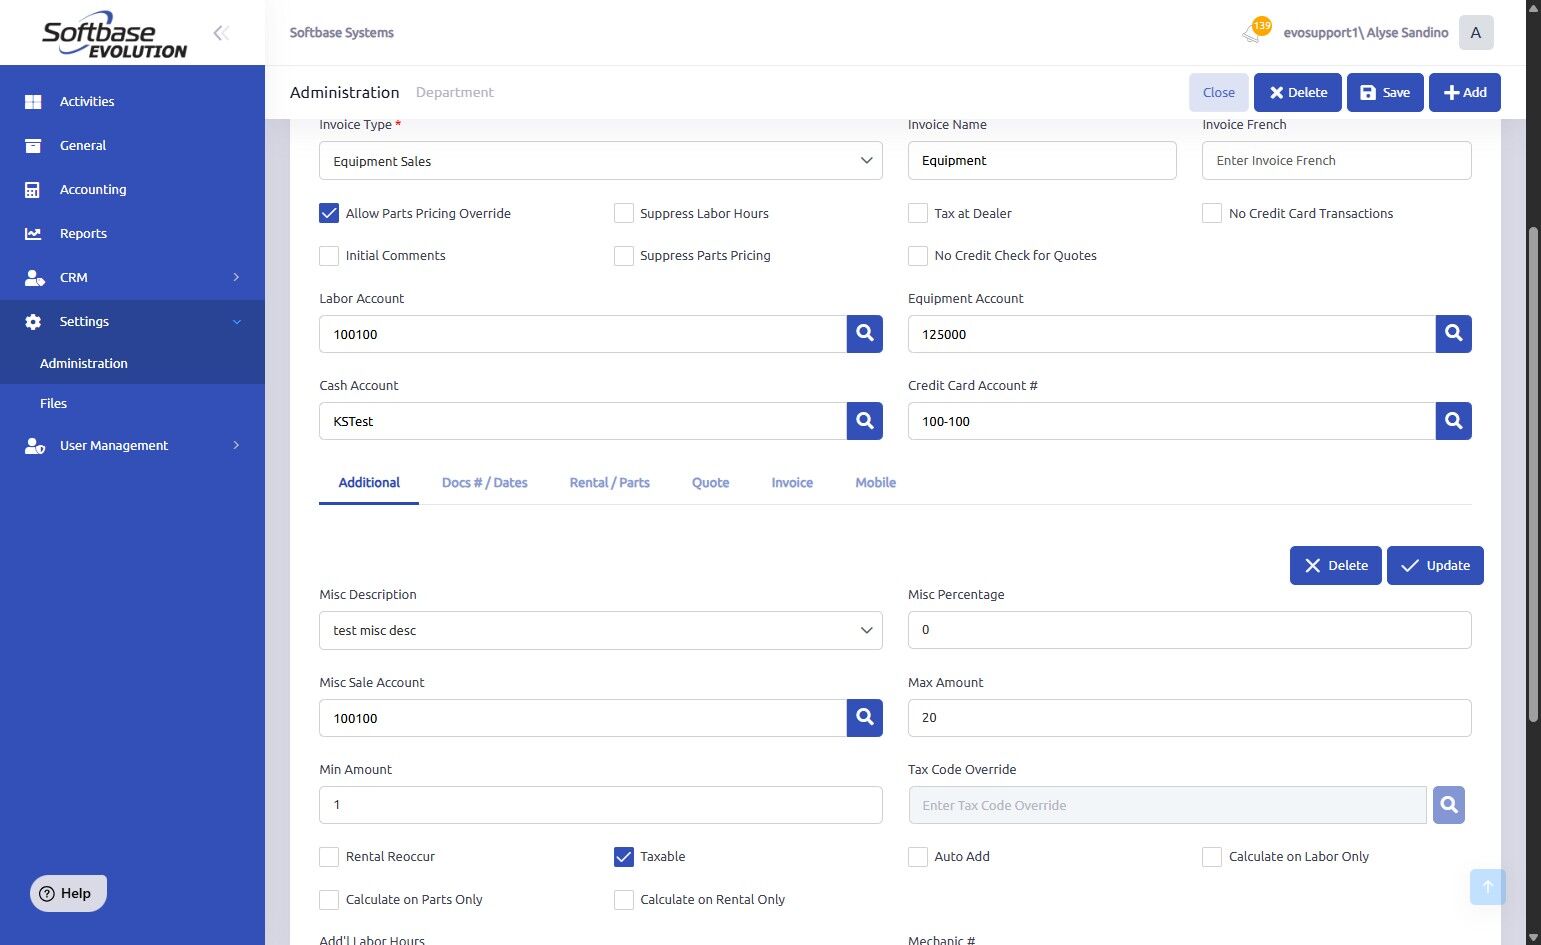Click the Equipment Account search icon
The height and width of the screenshot is (945, 1541).
pyautogui.click(x=1453, y=334)
